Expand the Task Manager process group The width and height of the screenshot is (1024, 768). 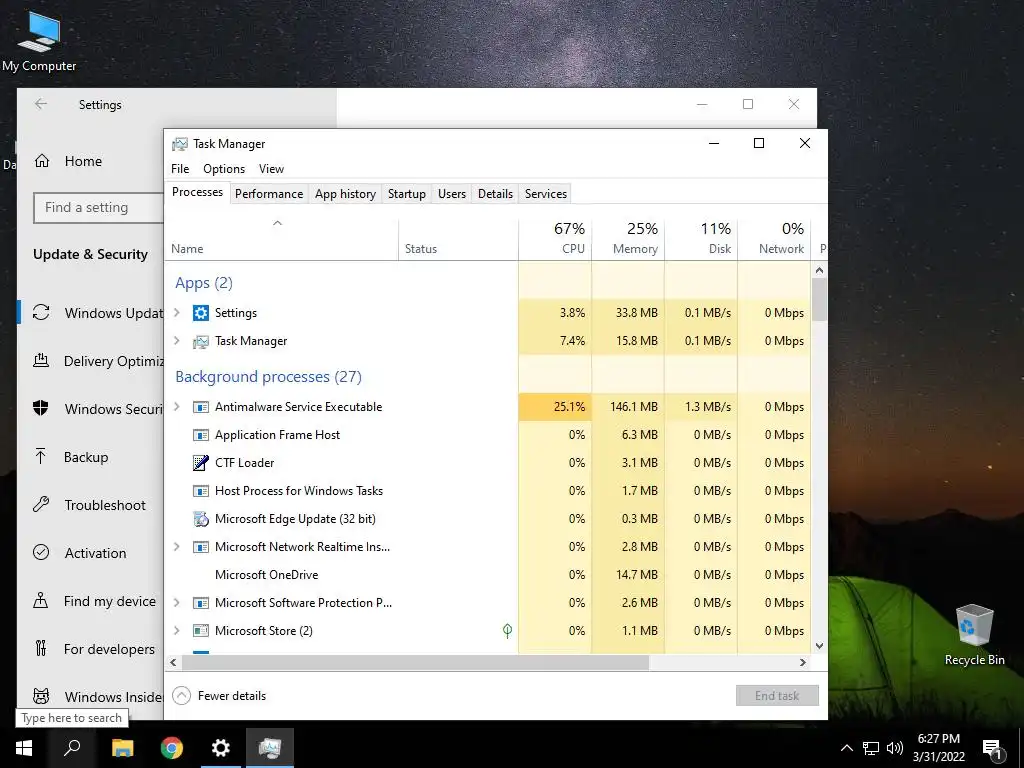[176, 341]
